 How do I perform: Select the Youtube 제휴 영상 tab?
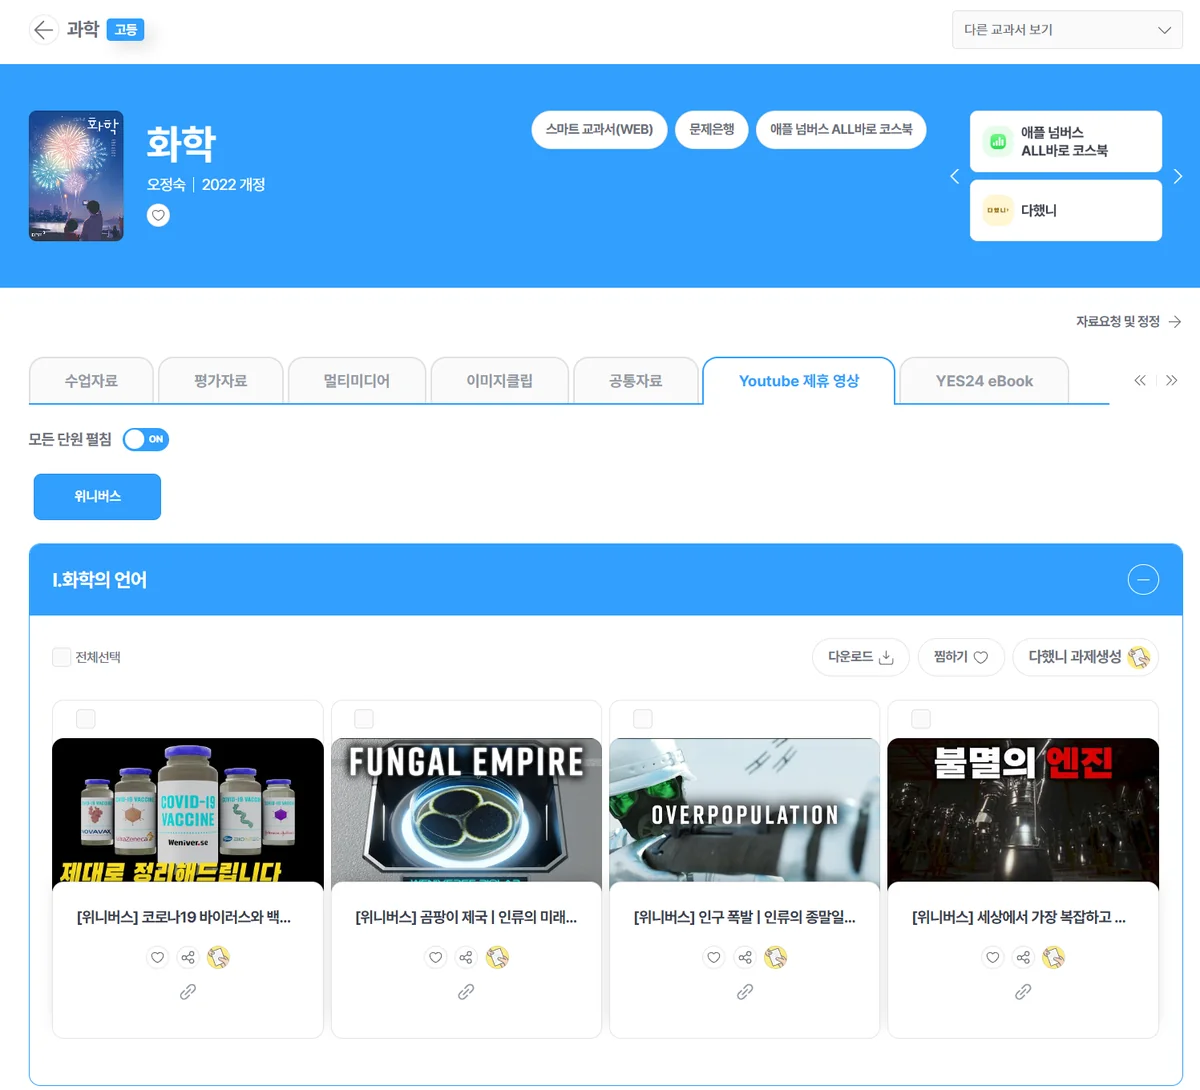click(799, 381)
